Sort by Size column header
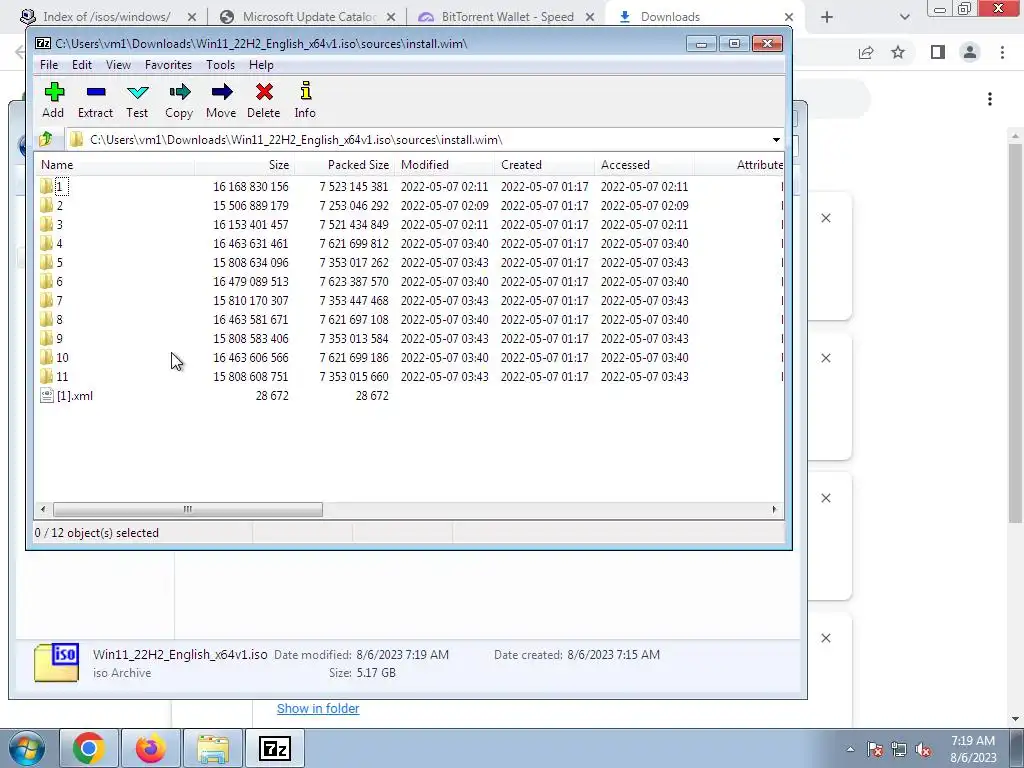Image resolution: width=1024 pixels, height=768 pixels. [x=244, y=165]
